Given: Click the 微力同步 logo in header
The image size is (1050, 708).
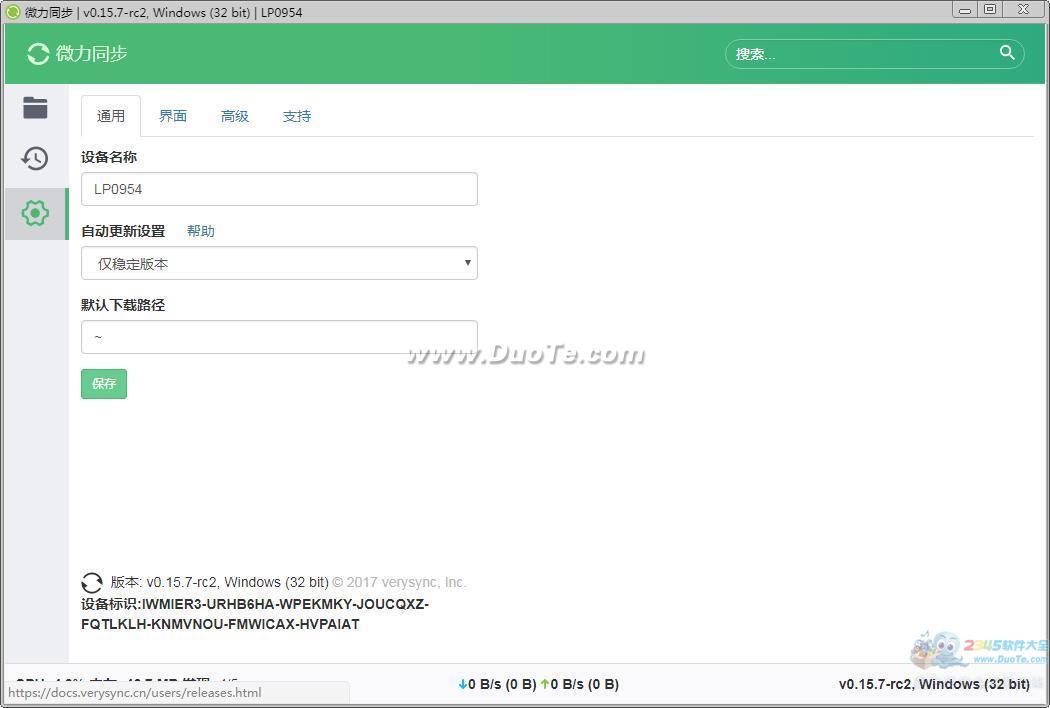Looking at the screenshot, I should pos(78,54).
